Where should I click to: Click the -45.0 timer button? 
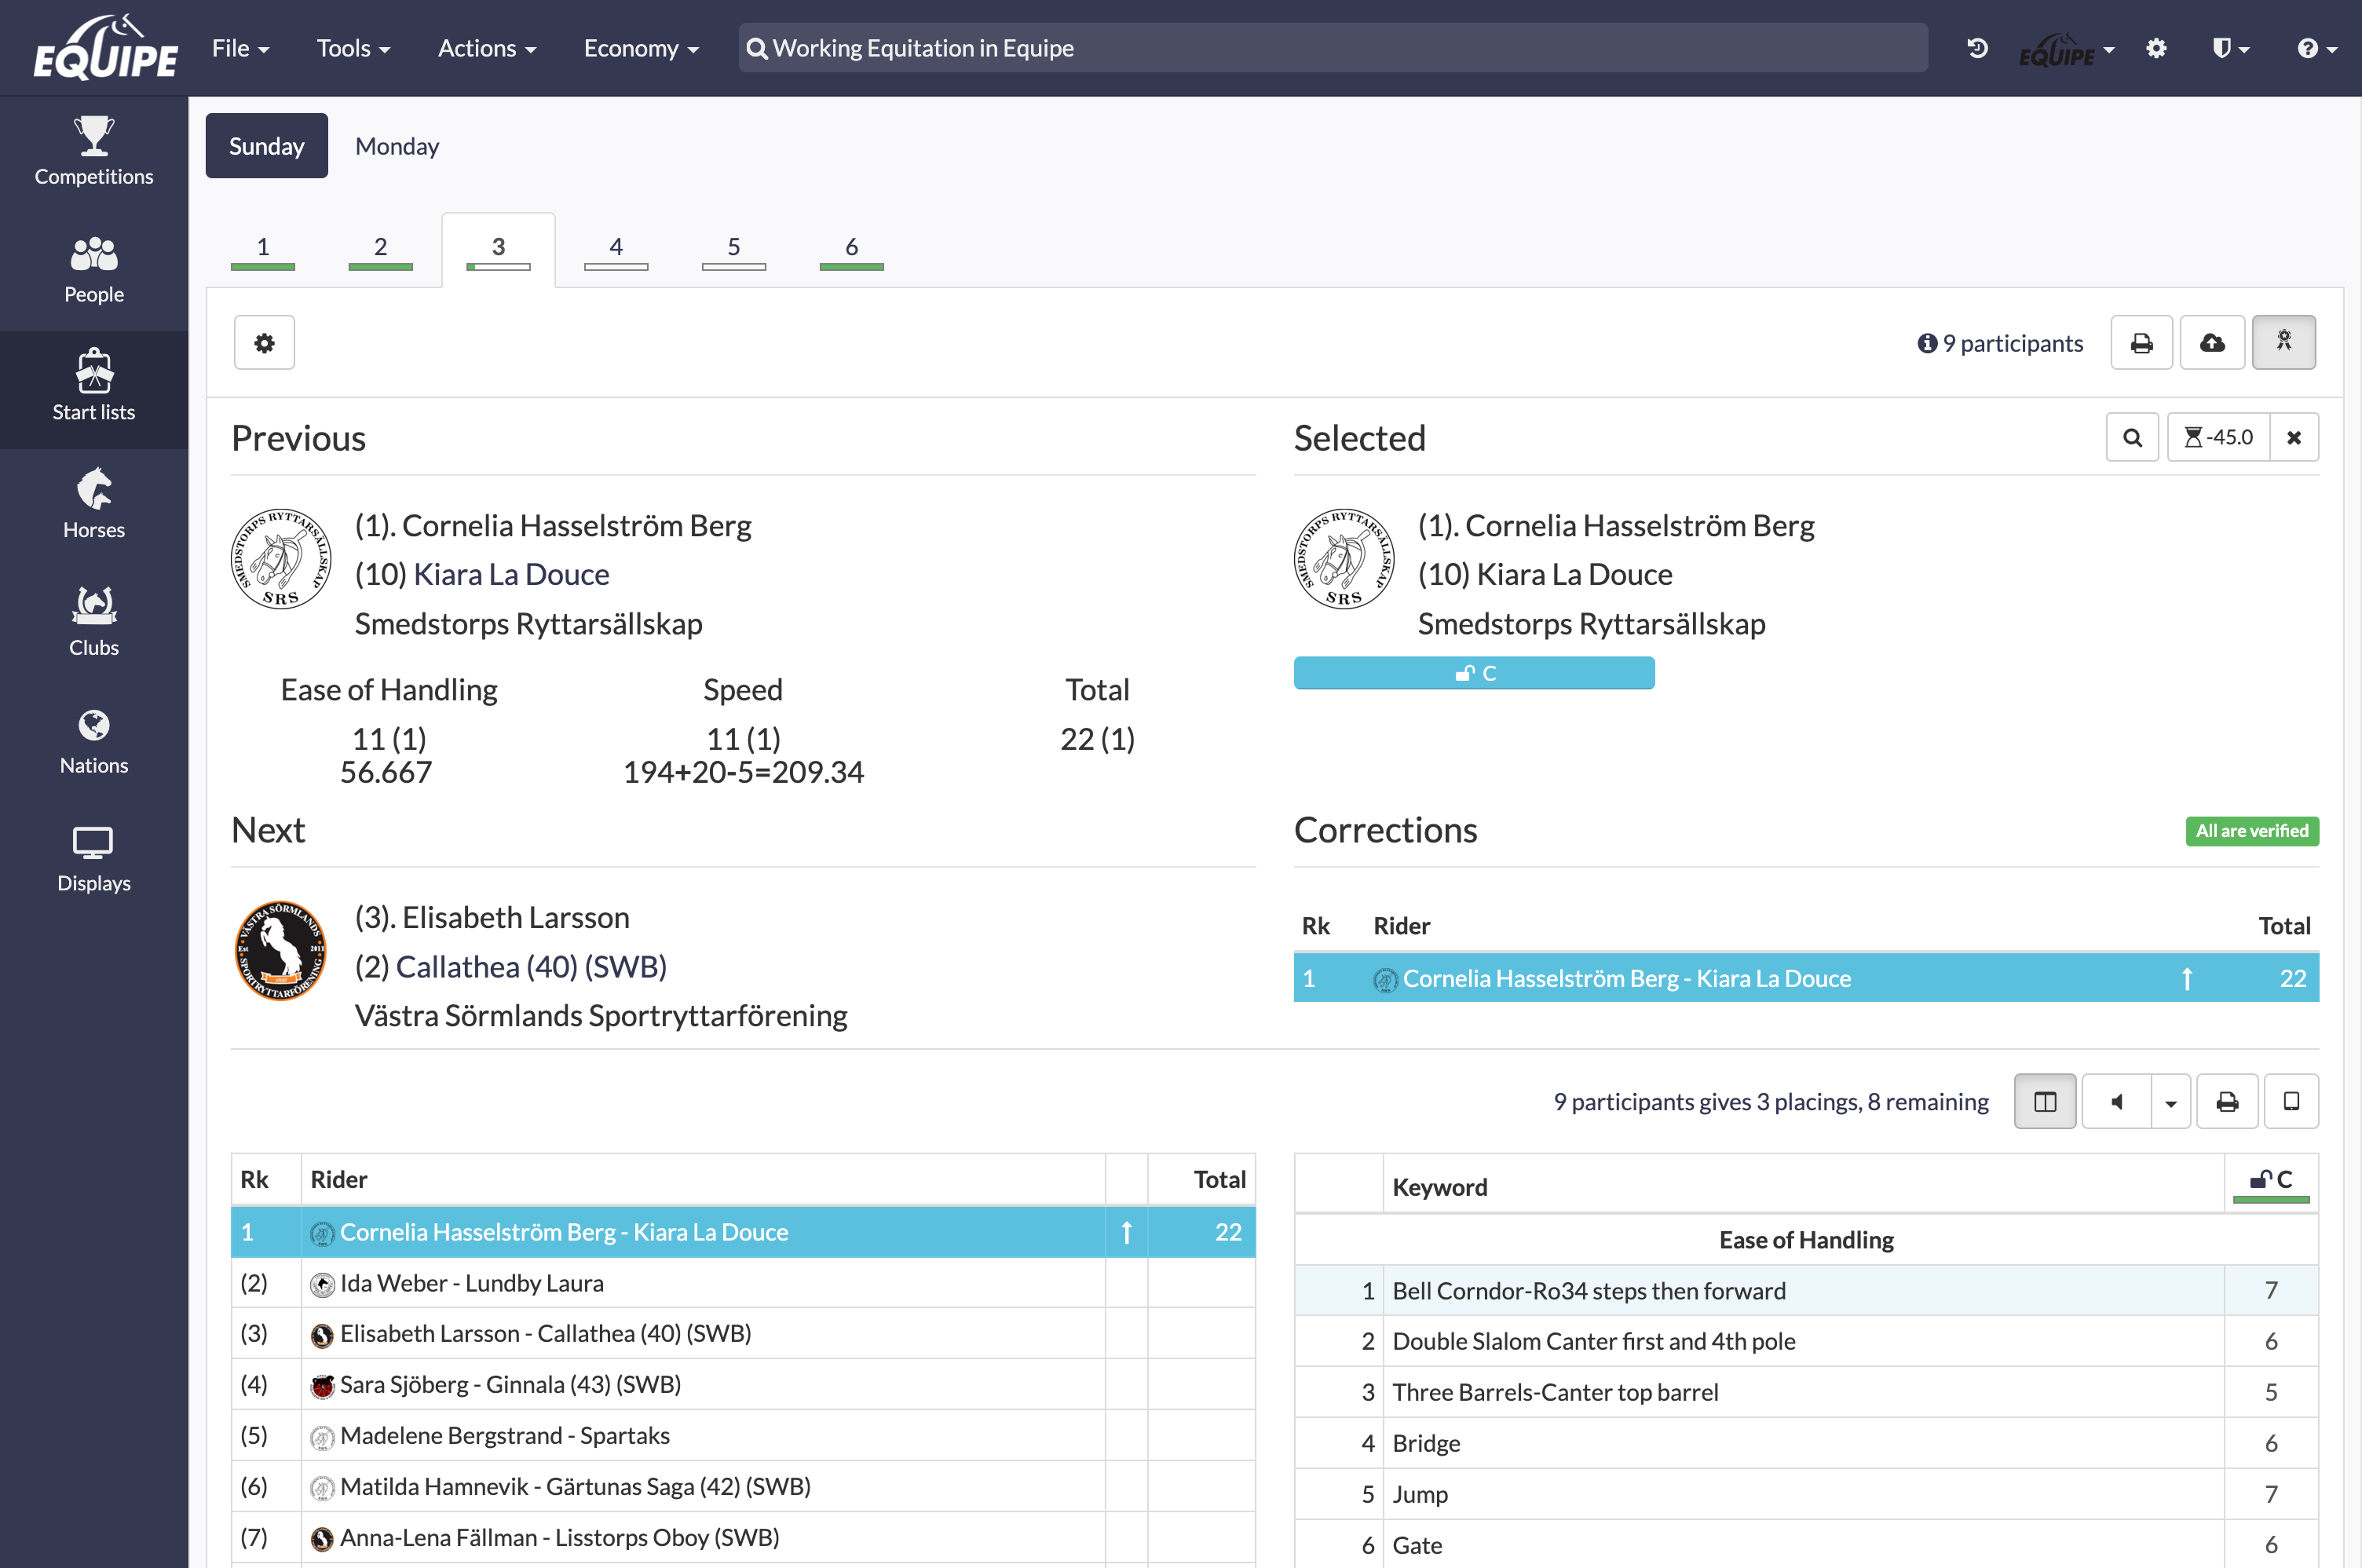(2218, 437)
